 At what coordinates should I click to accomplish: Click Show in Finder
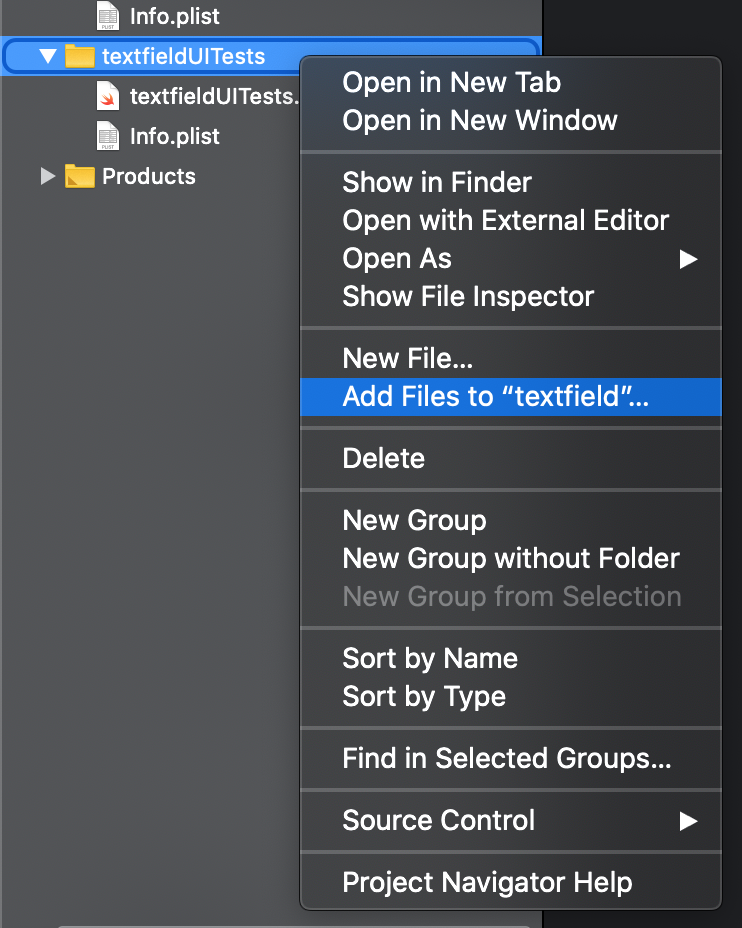click(x=437, y=182)
